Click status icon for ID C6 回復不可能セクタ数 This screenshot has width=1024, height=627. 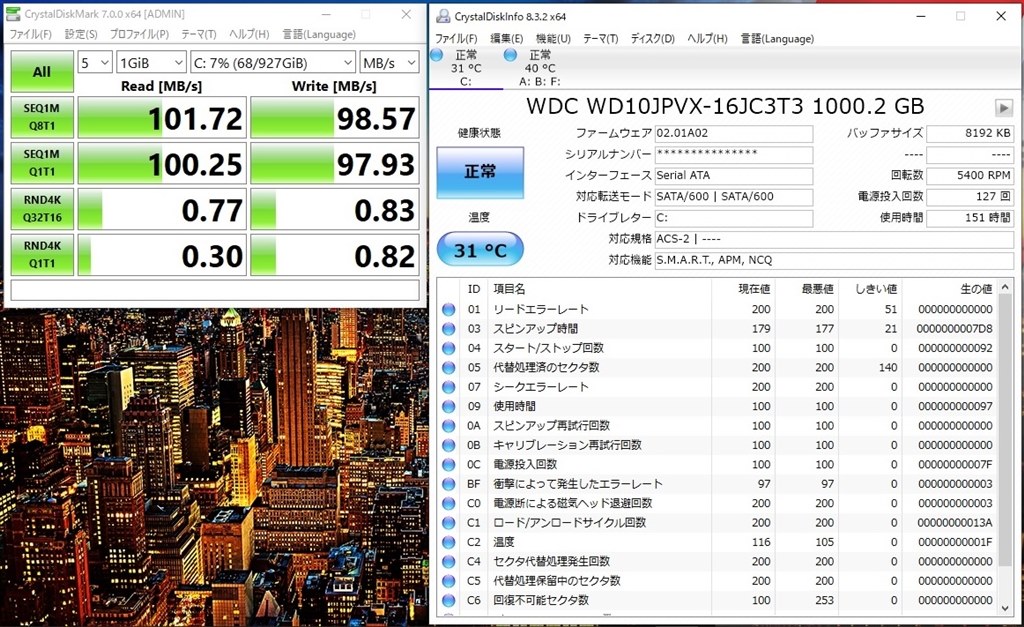pos(449,600)
